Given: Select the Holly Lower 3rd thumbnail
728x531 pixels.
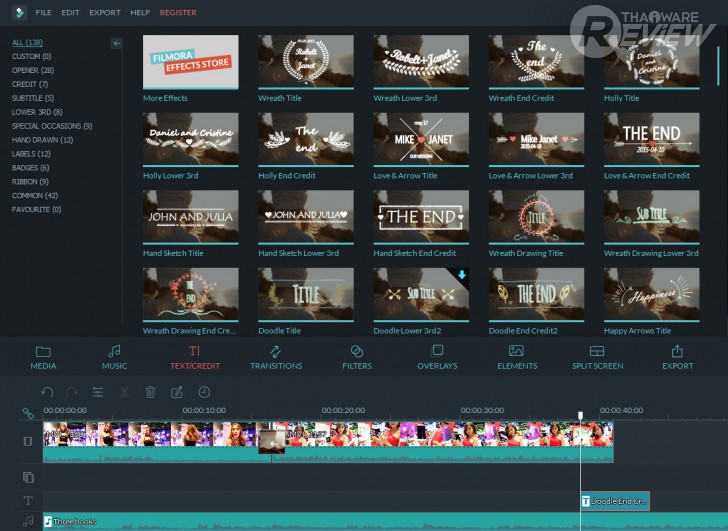Looking at the screenshot, I should [x=191, y=139].
